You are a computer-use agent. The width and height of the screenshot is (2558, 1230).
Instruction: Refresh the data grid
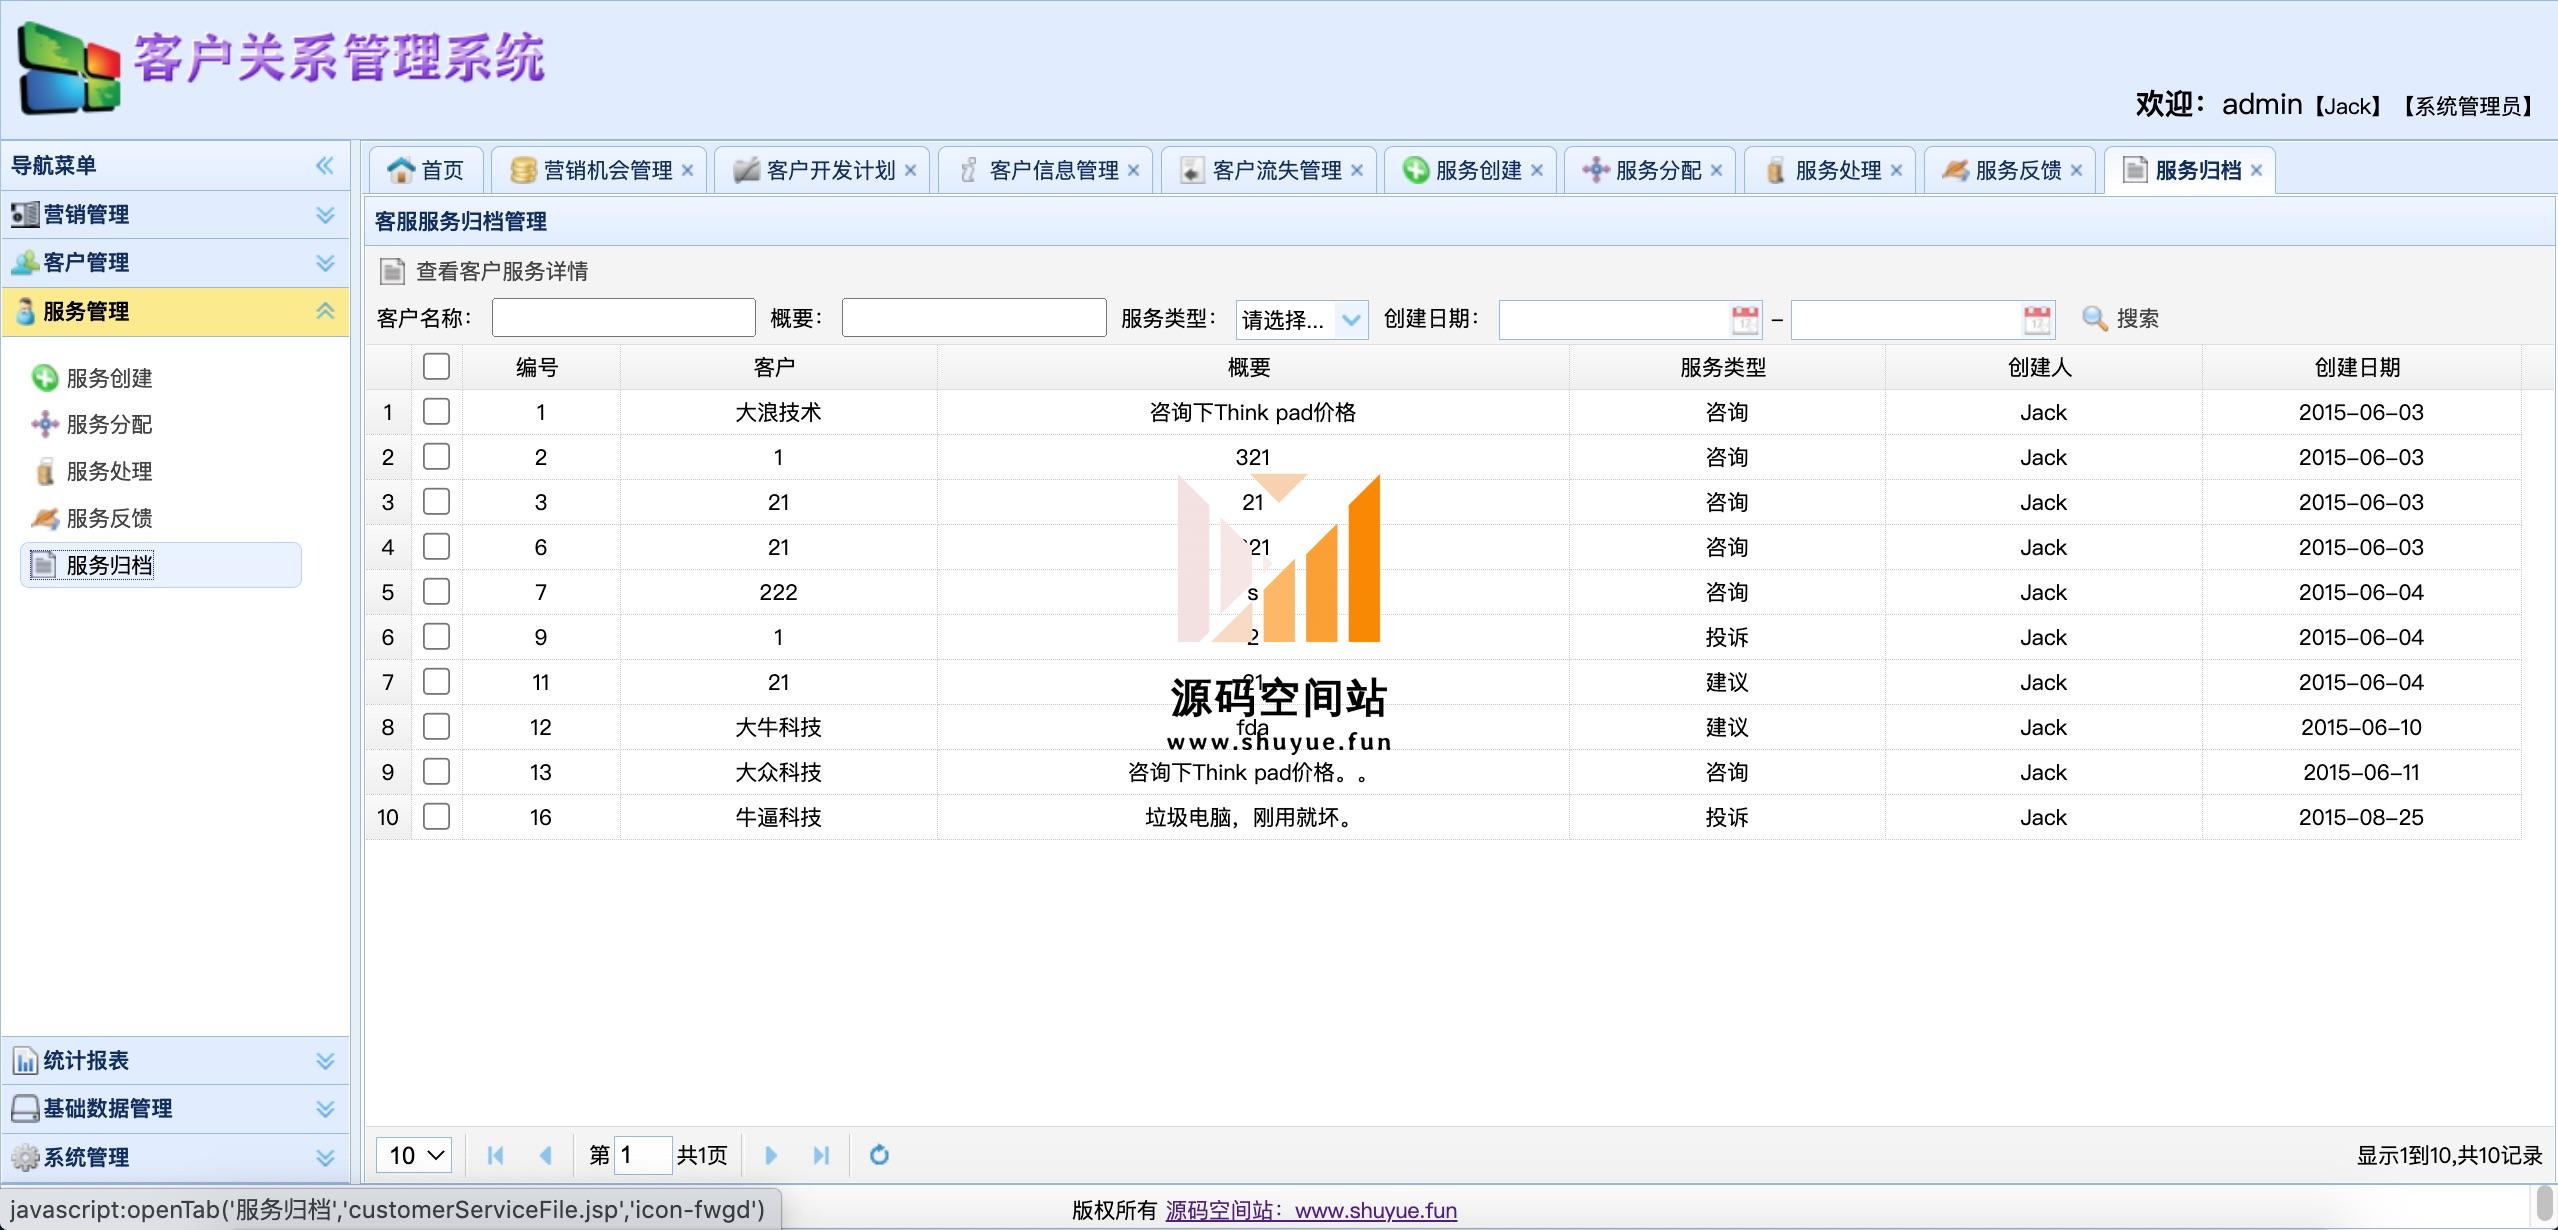click(x=879, y=1155)
